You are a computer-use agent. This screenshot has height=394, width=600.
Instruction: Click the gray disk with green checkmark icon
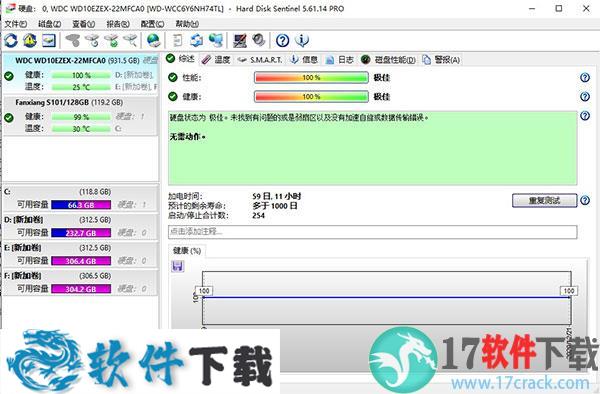pyautogui.click(x=111, y=40)
